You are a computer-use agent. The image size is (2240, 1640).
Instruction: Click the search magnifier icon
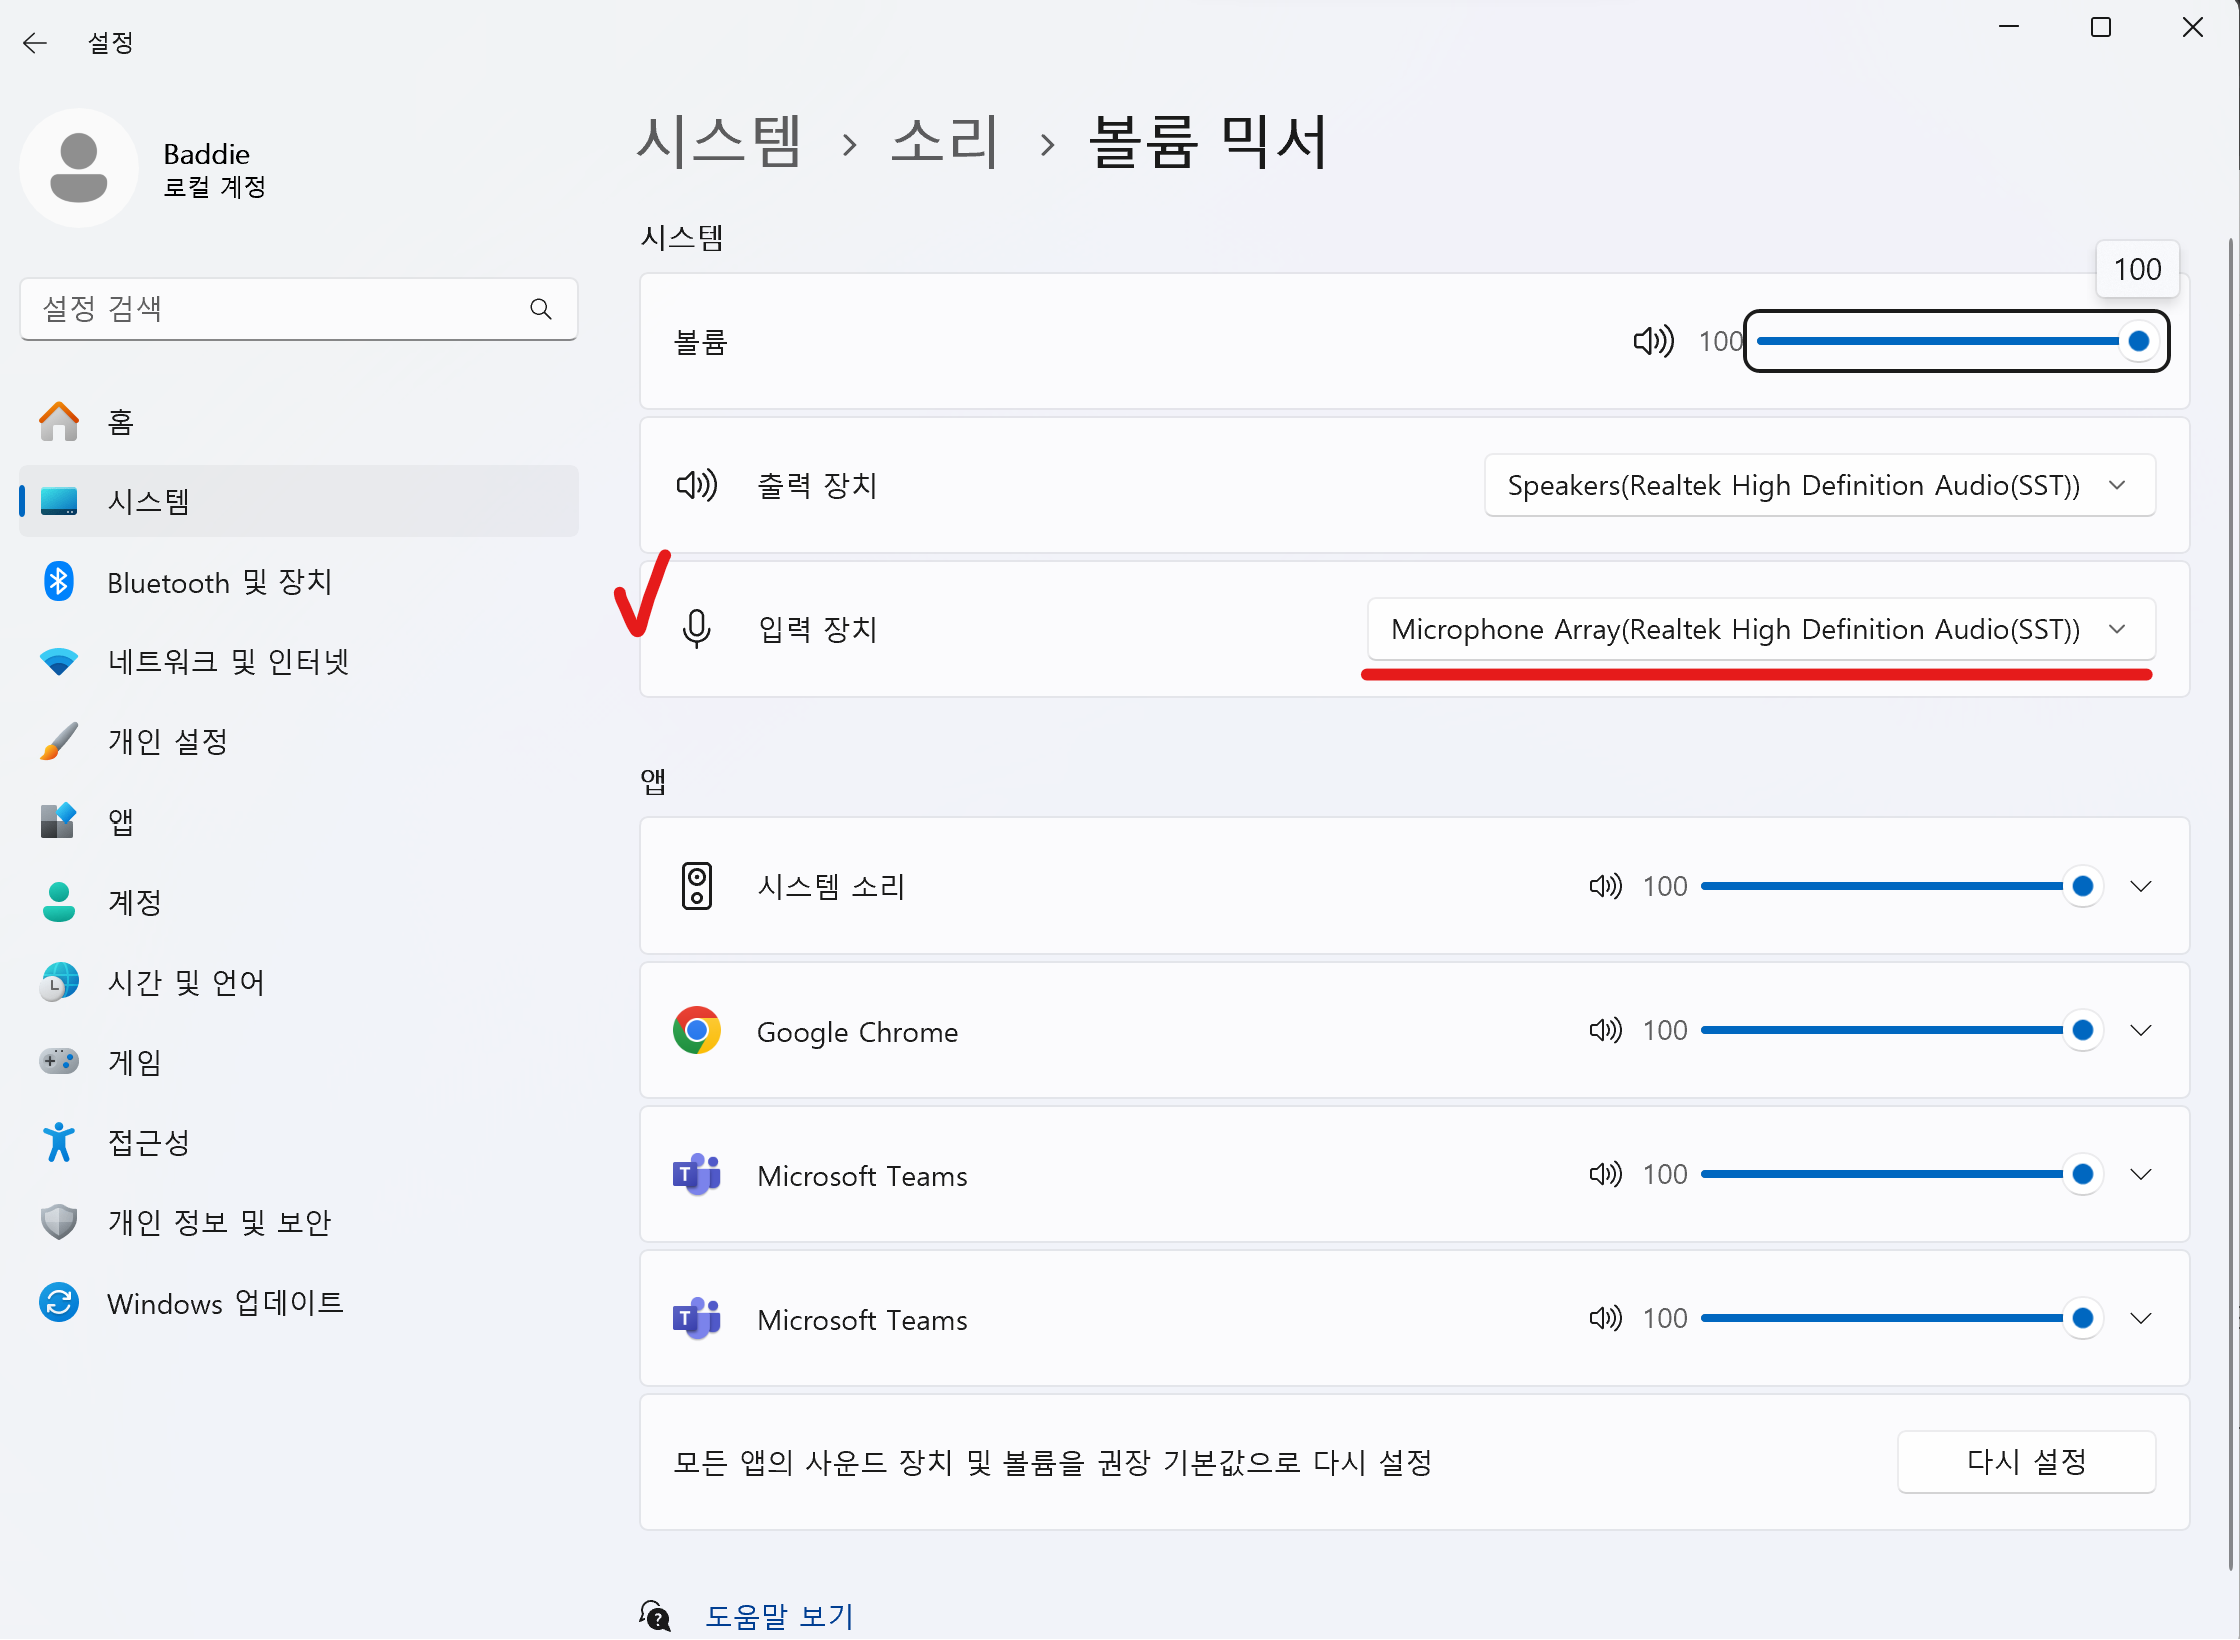(x=541, y=309)
